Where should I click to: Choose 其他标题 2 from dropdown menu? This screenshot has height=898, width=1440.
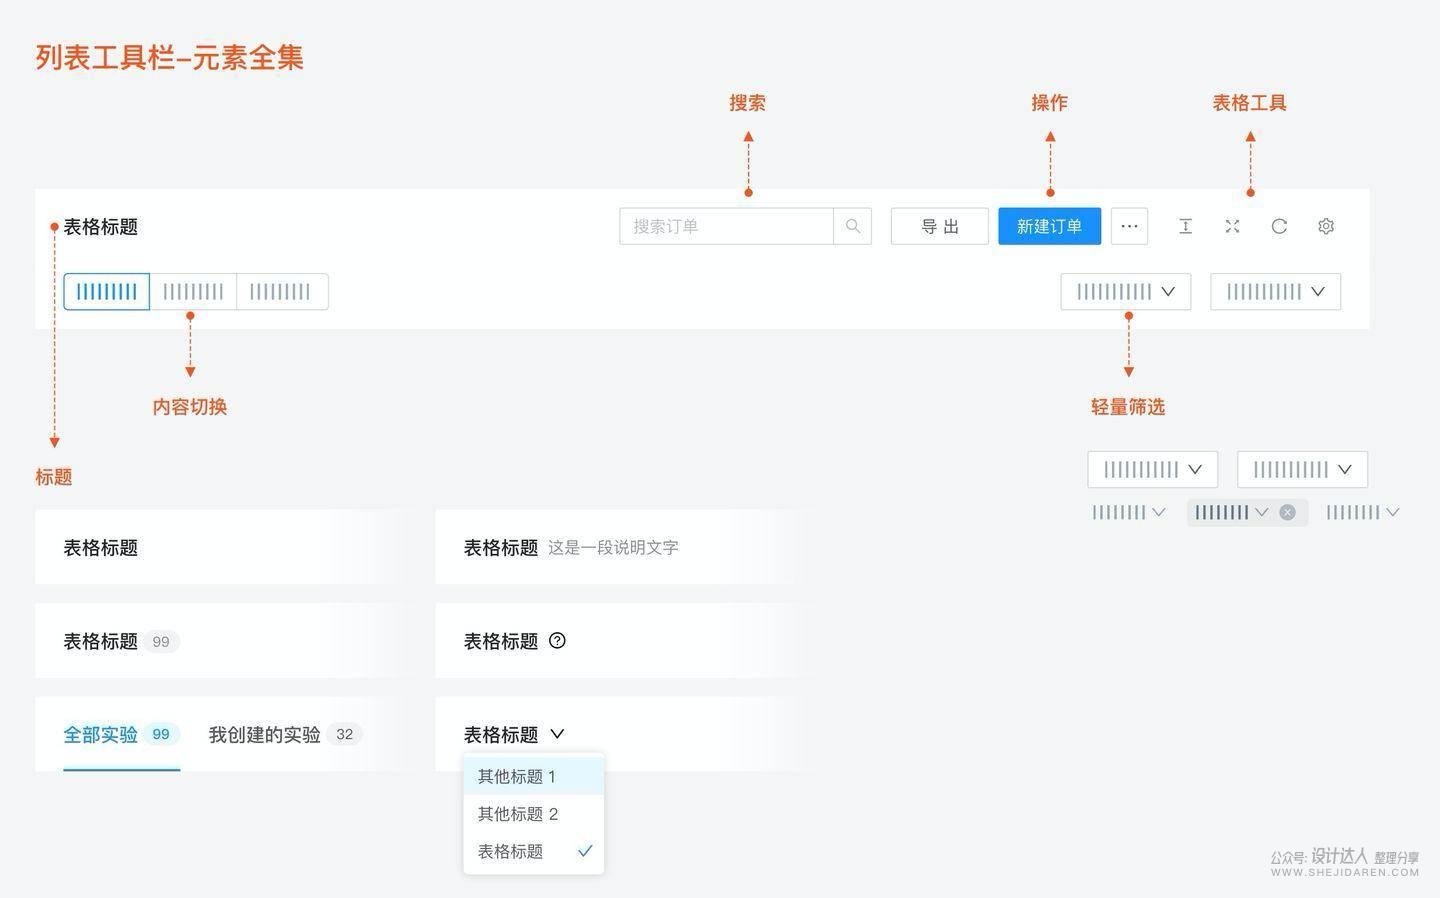click(534, 814)
